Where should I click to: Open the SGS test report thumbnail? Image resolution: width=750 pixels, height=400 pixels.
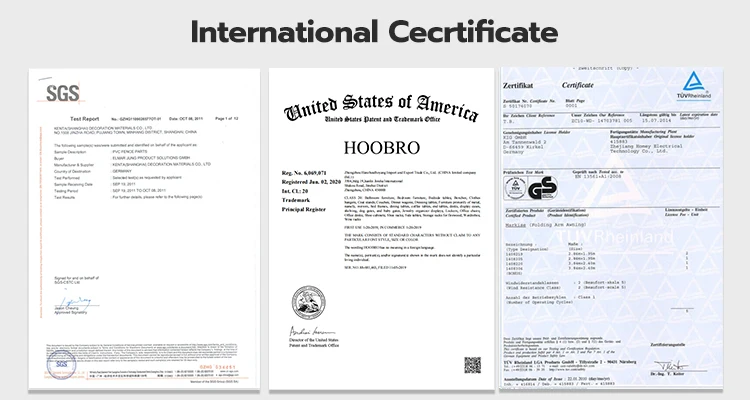click(x=144, y=229)
